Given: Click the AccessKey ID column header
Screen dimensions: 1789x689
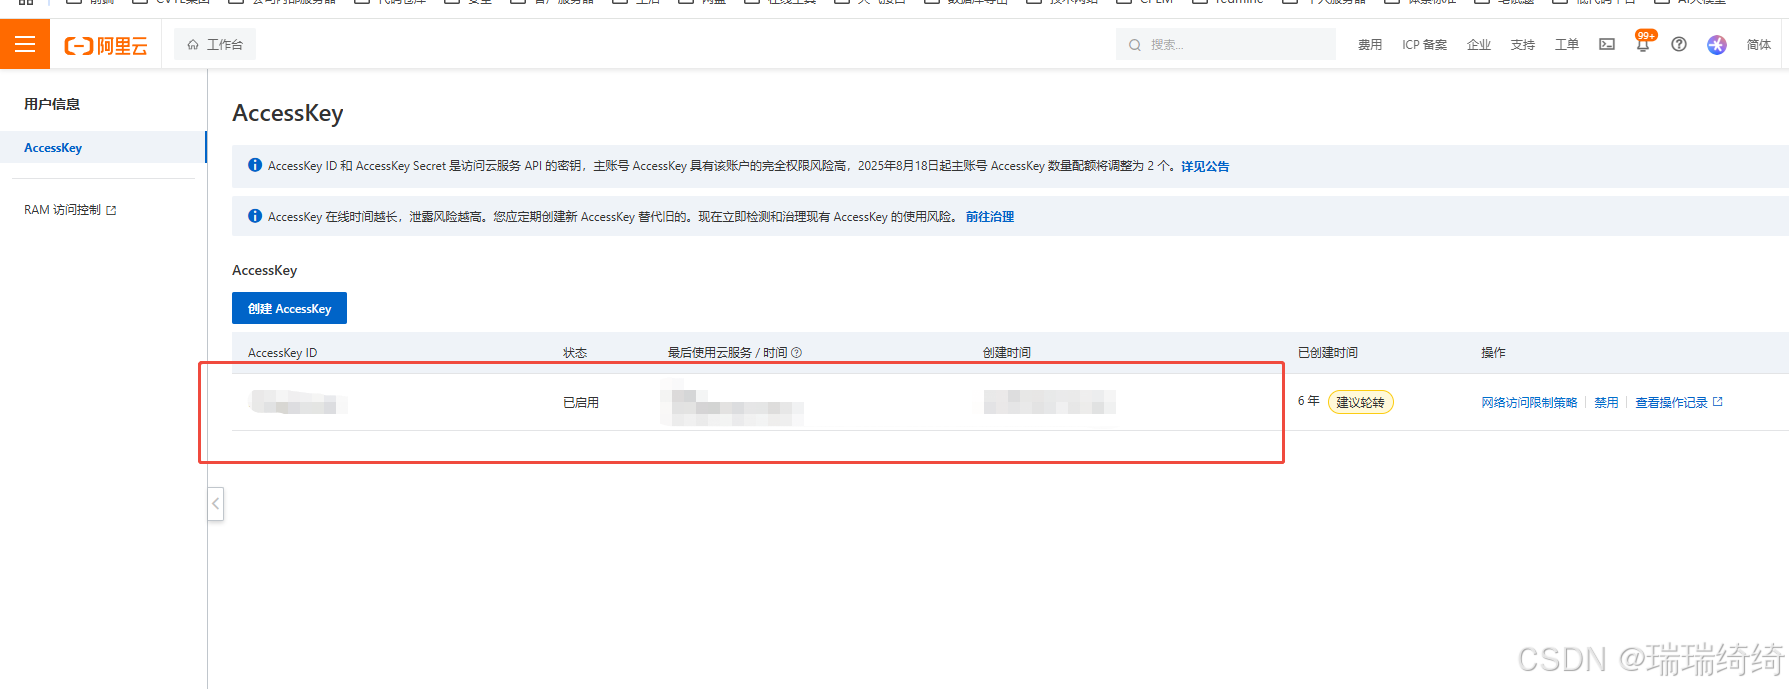Looking at the screenshot, I should click(282, 353).
